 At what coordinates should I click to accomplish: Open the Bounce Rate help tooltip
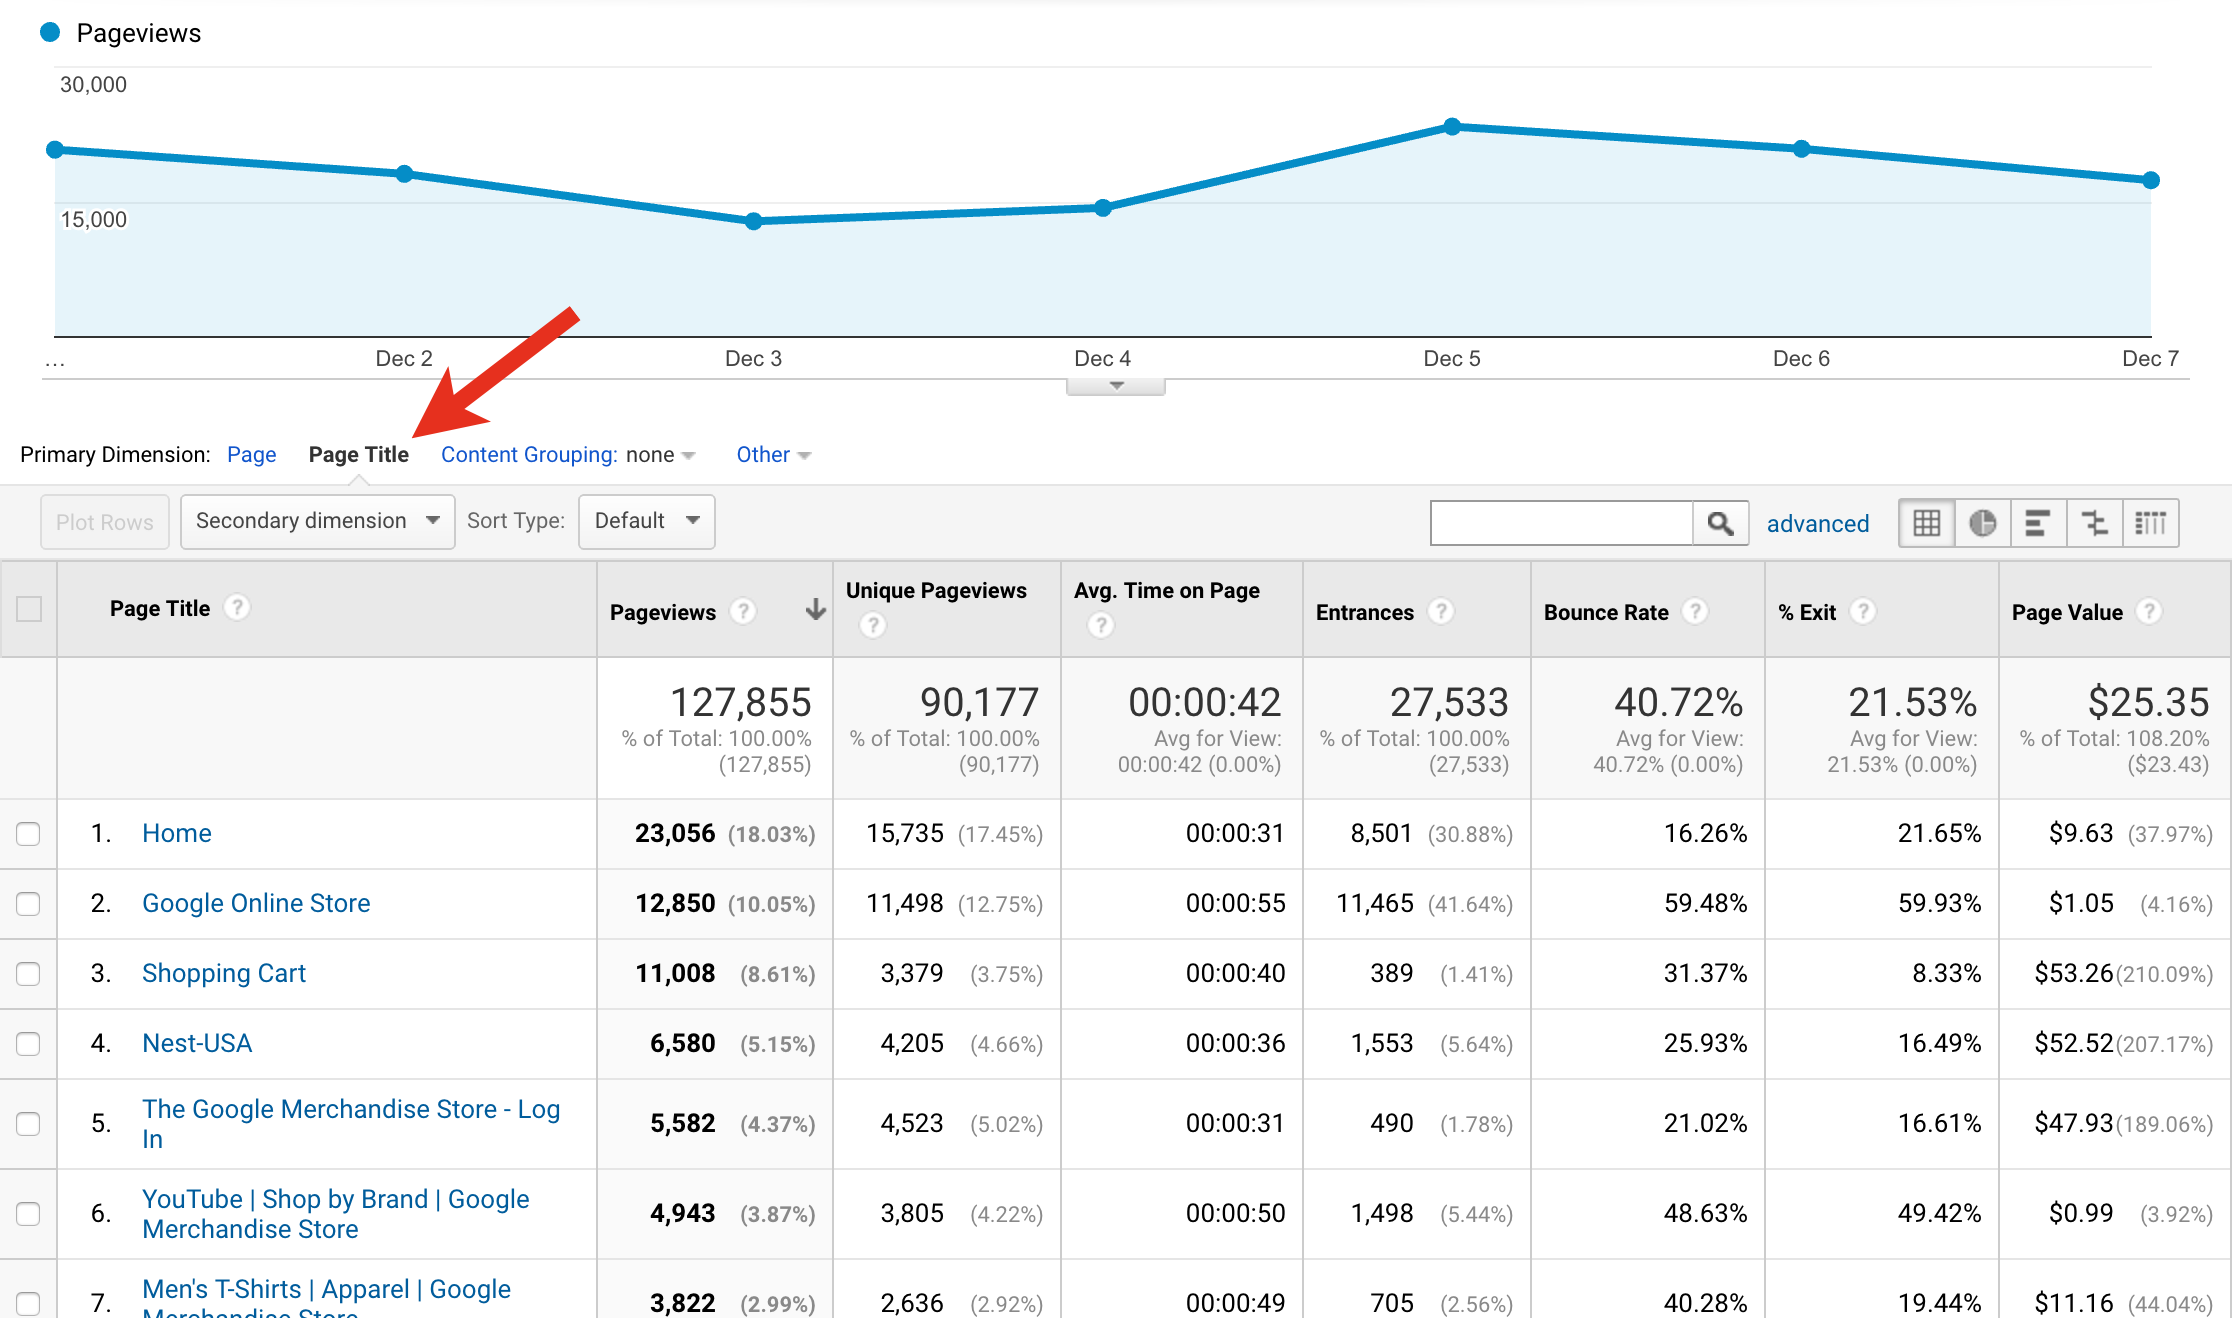pos(1696,612)
